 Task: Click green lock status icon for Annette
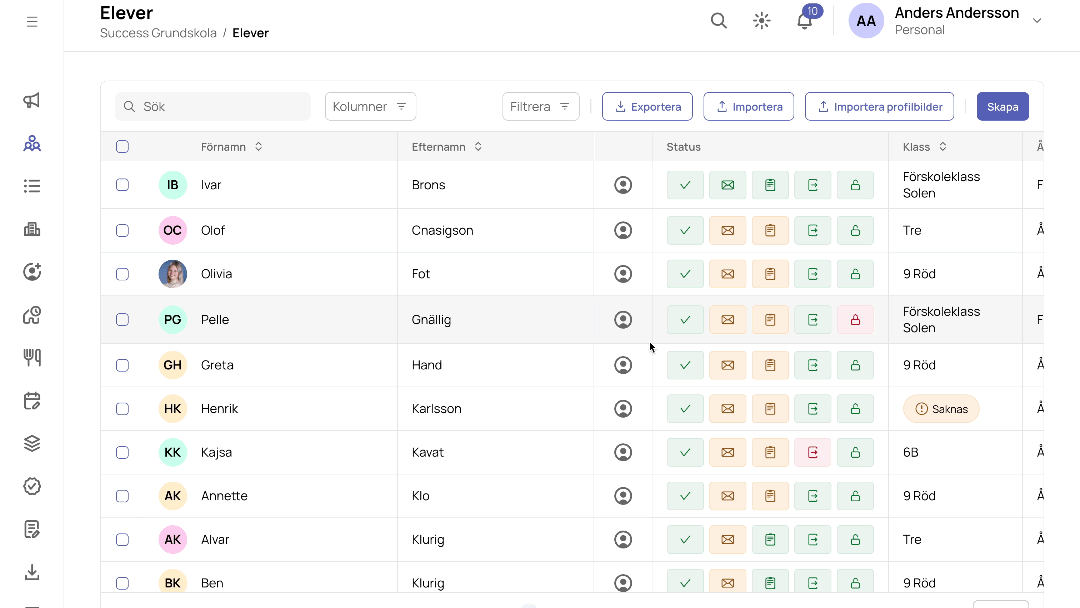(x=855, y=496)
